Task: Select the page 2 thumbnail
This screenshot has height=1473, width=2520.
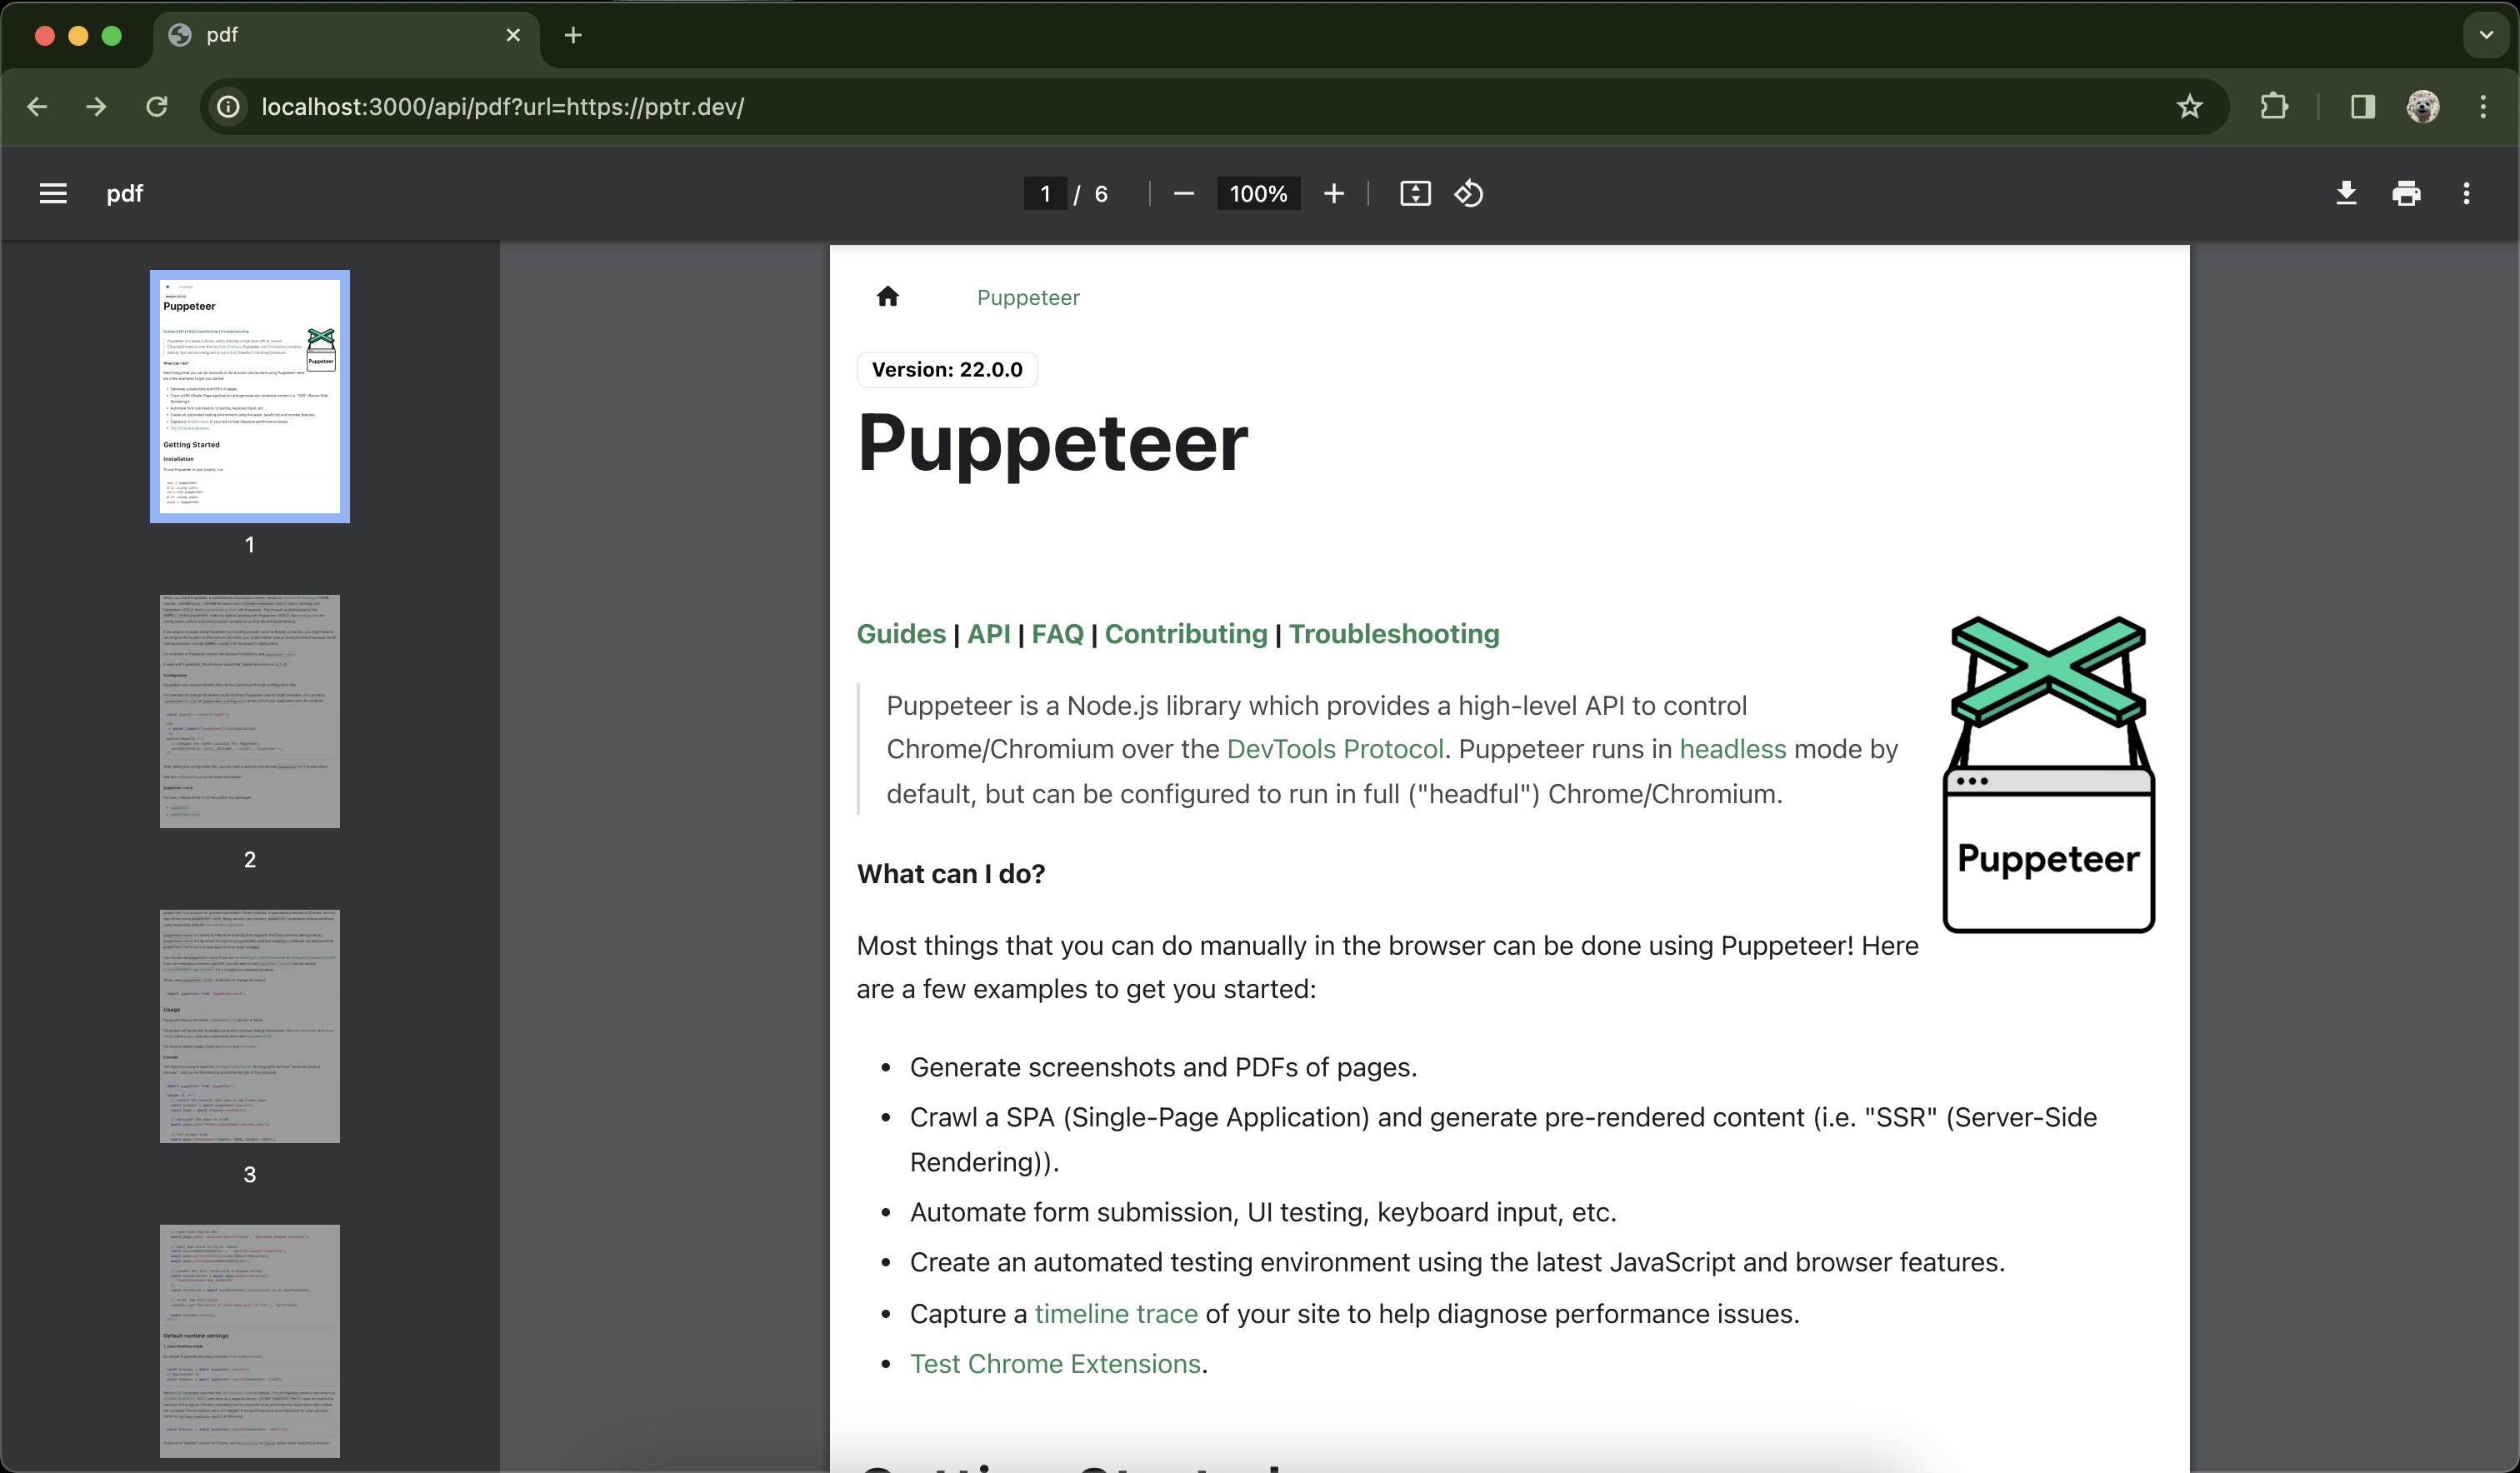Action: coord(249,711)
